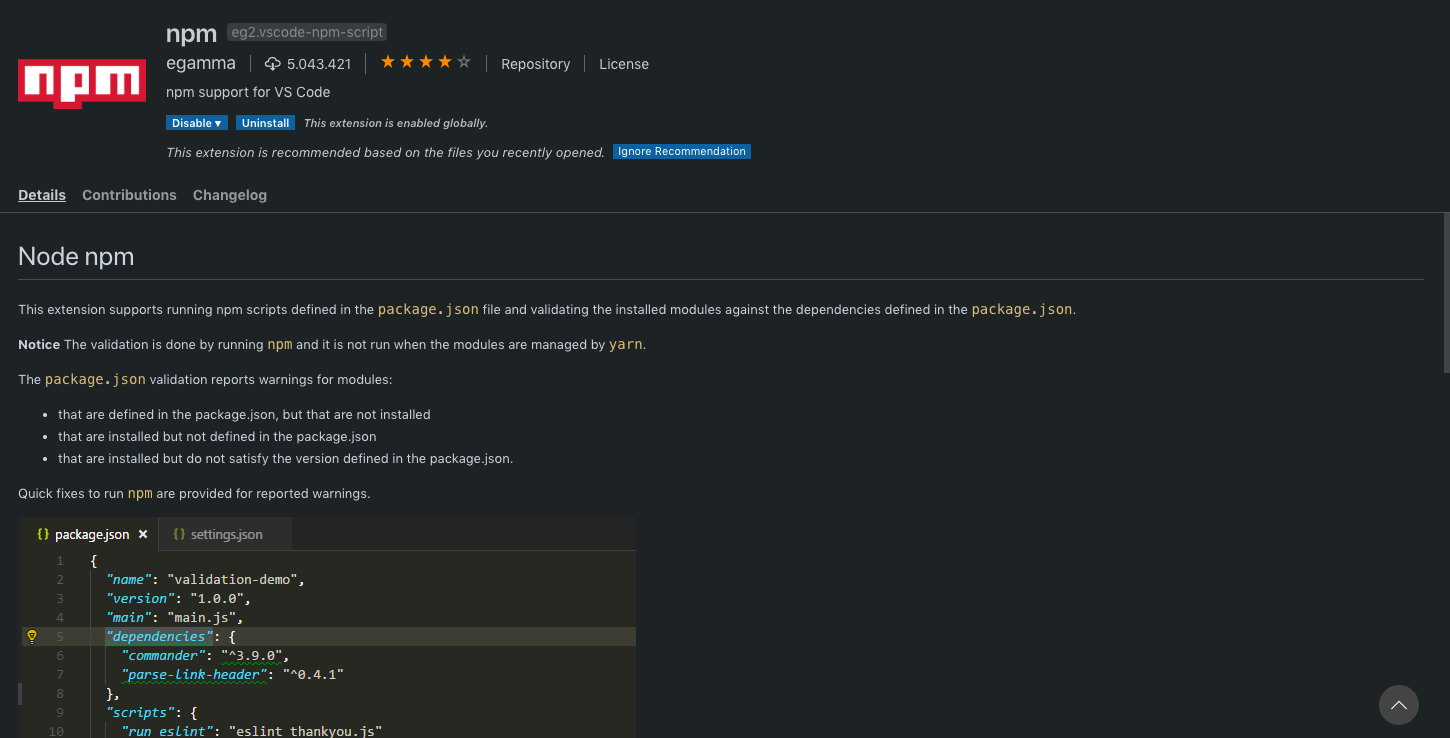The image size is (1450, 738).
Task: Switch to the Changelog tab
Action: 229,195
